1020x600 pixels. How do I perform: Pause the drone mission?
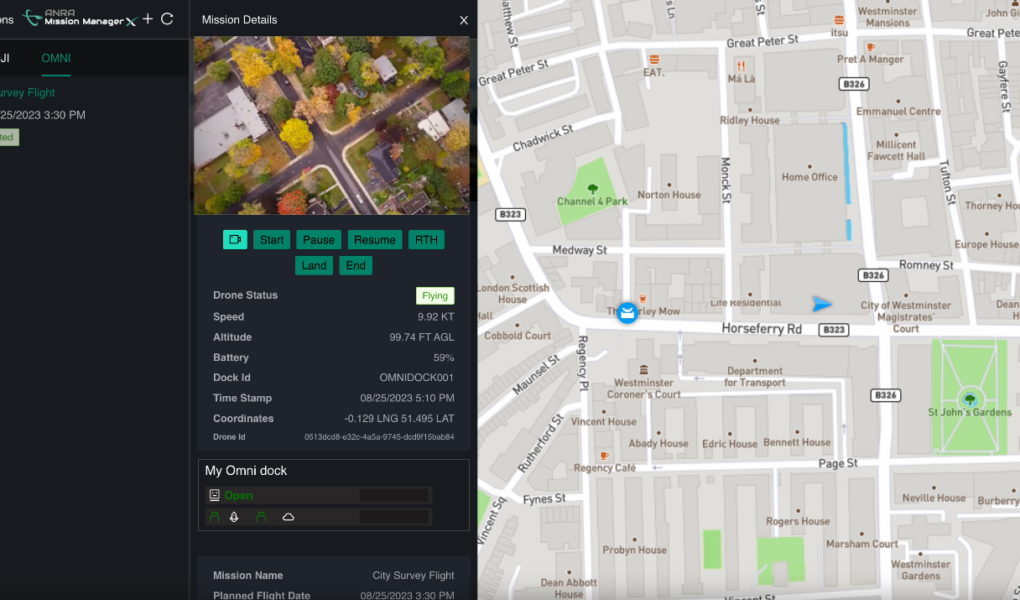[x=319, y=239]
